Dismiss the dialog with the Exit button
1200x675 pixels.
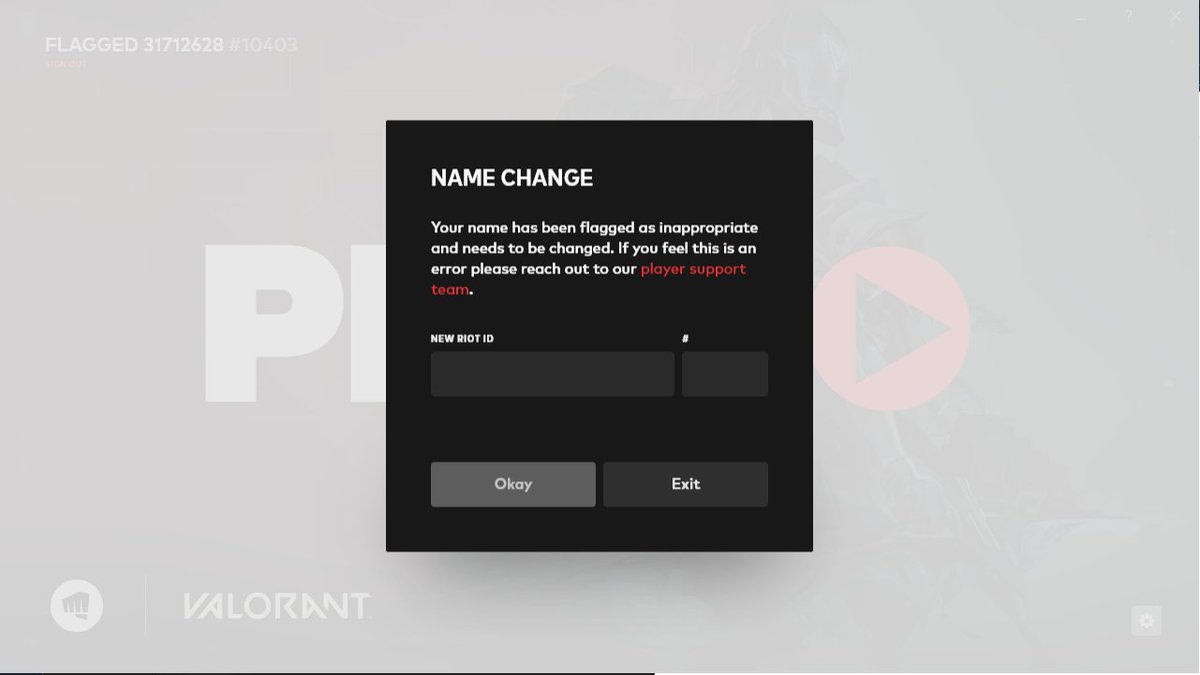point(685,483)
